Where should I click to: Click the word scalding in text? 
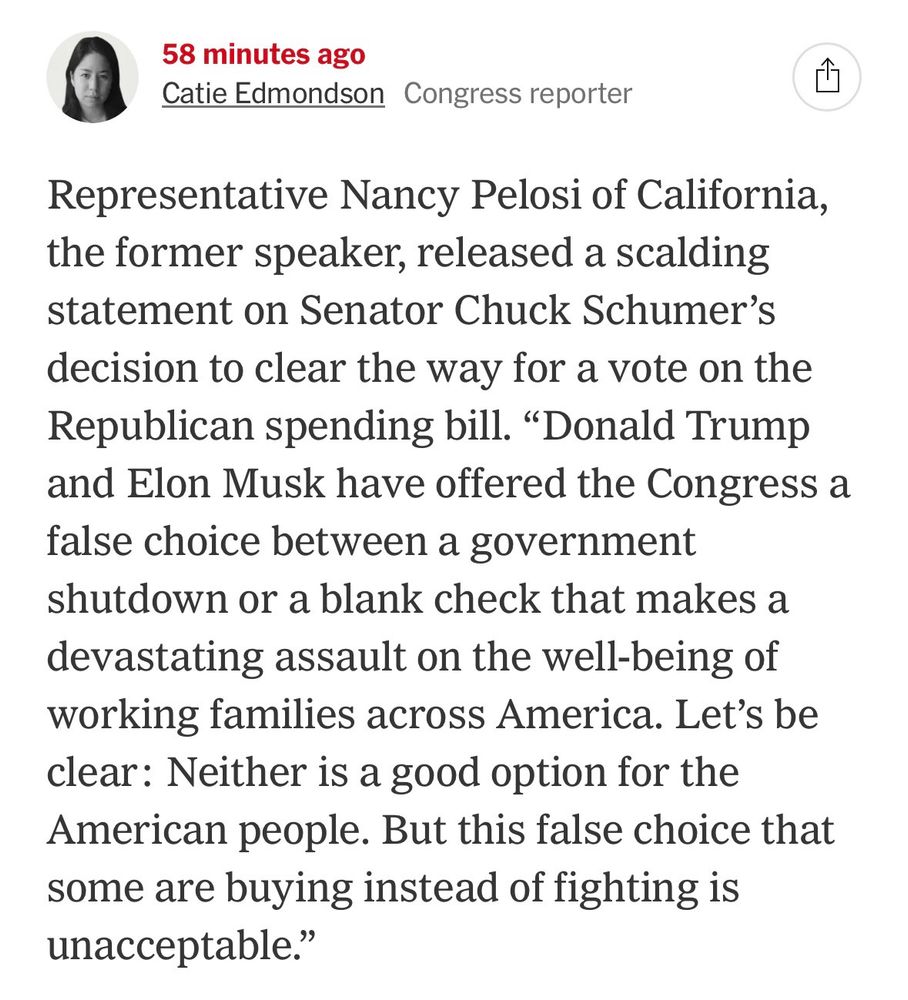(x=673, y=254)
